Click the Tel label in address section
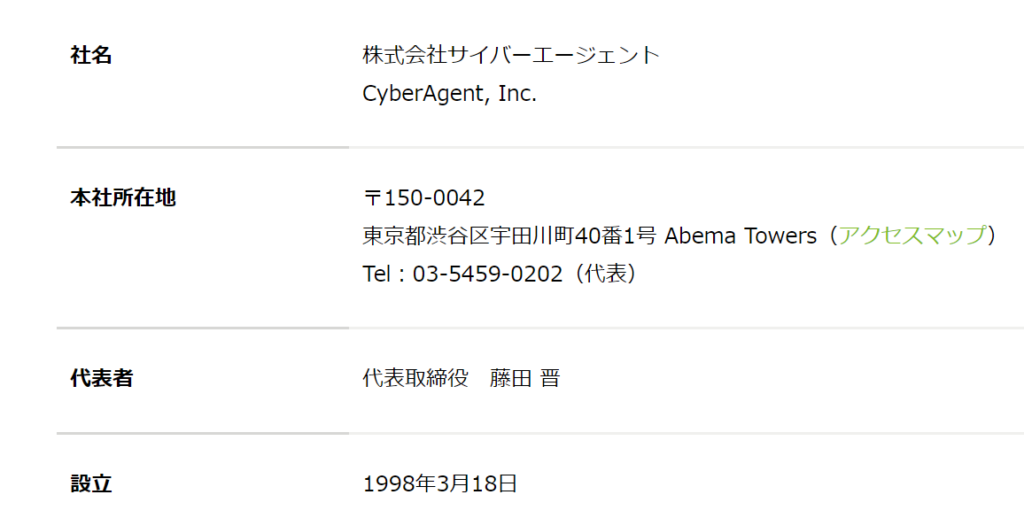The width and height of the screenshot is (1024, 510). point(377,274)
